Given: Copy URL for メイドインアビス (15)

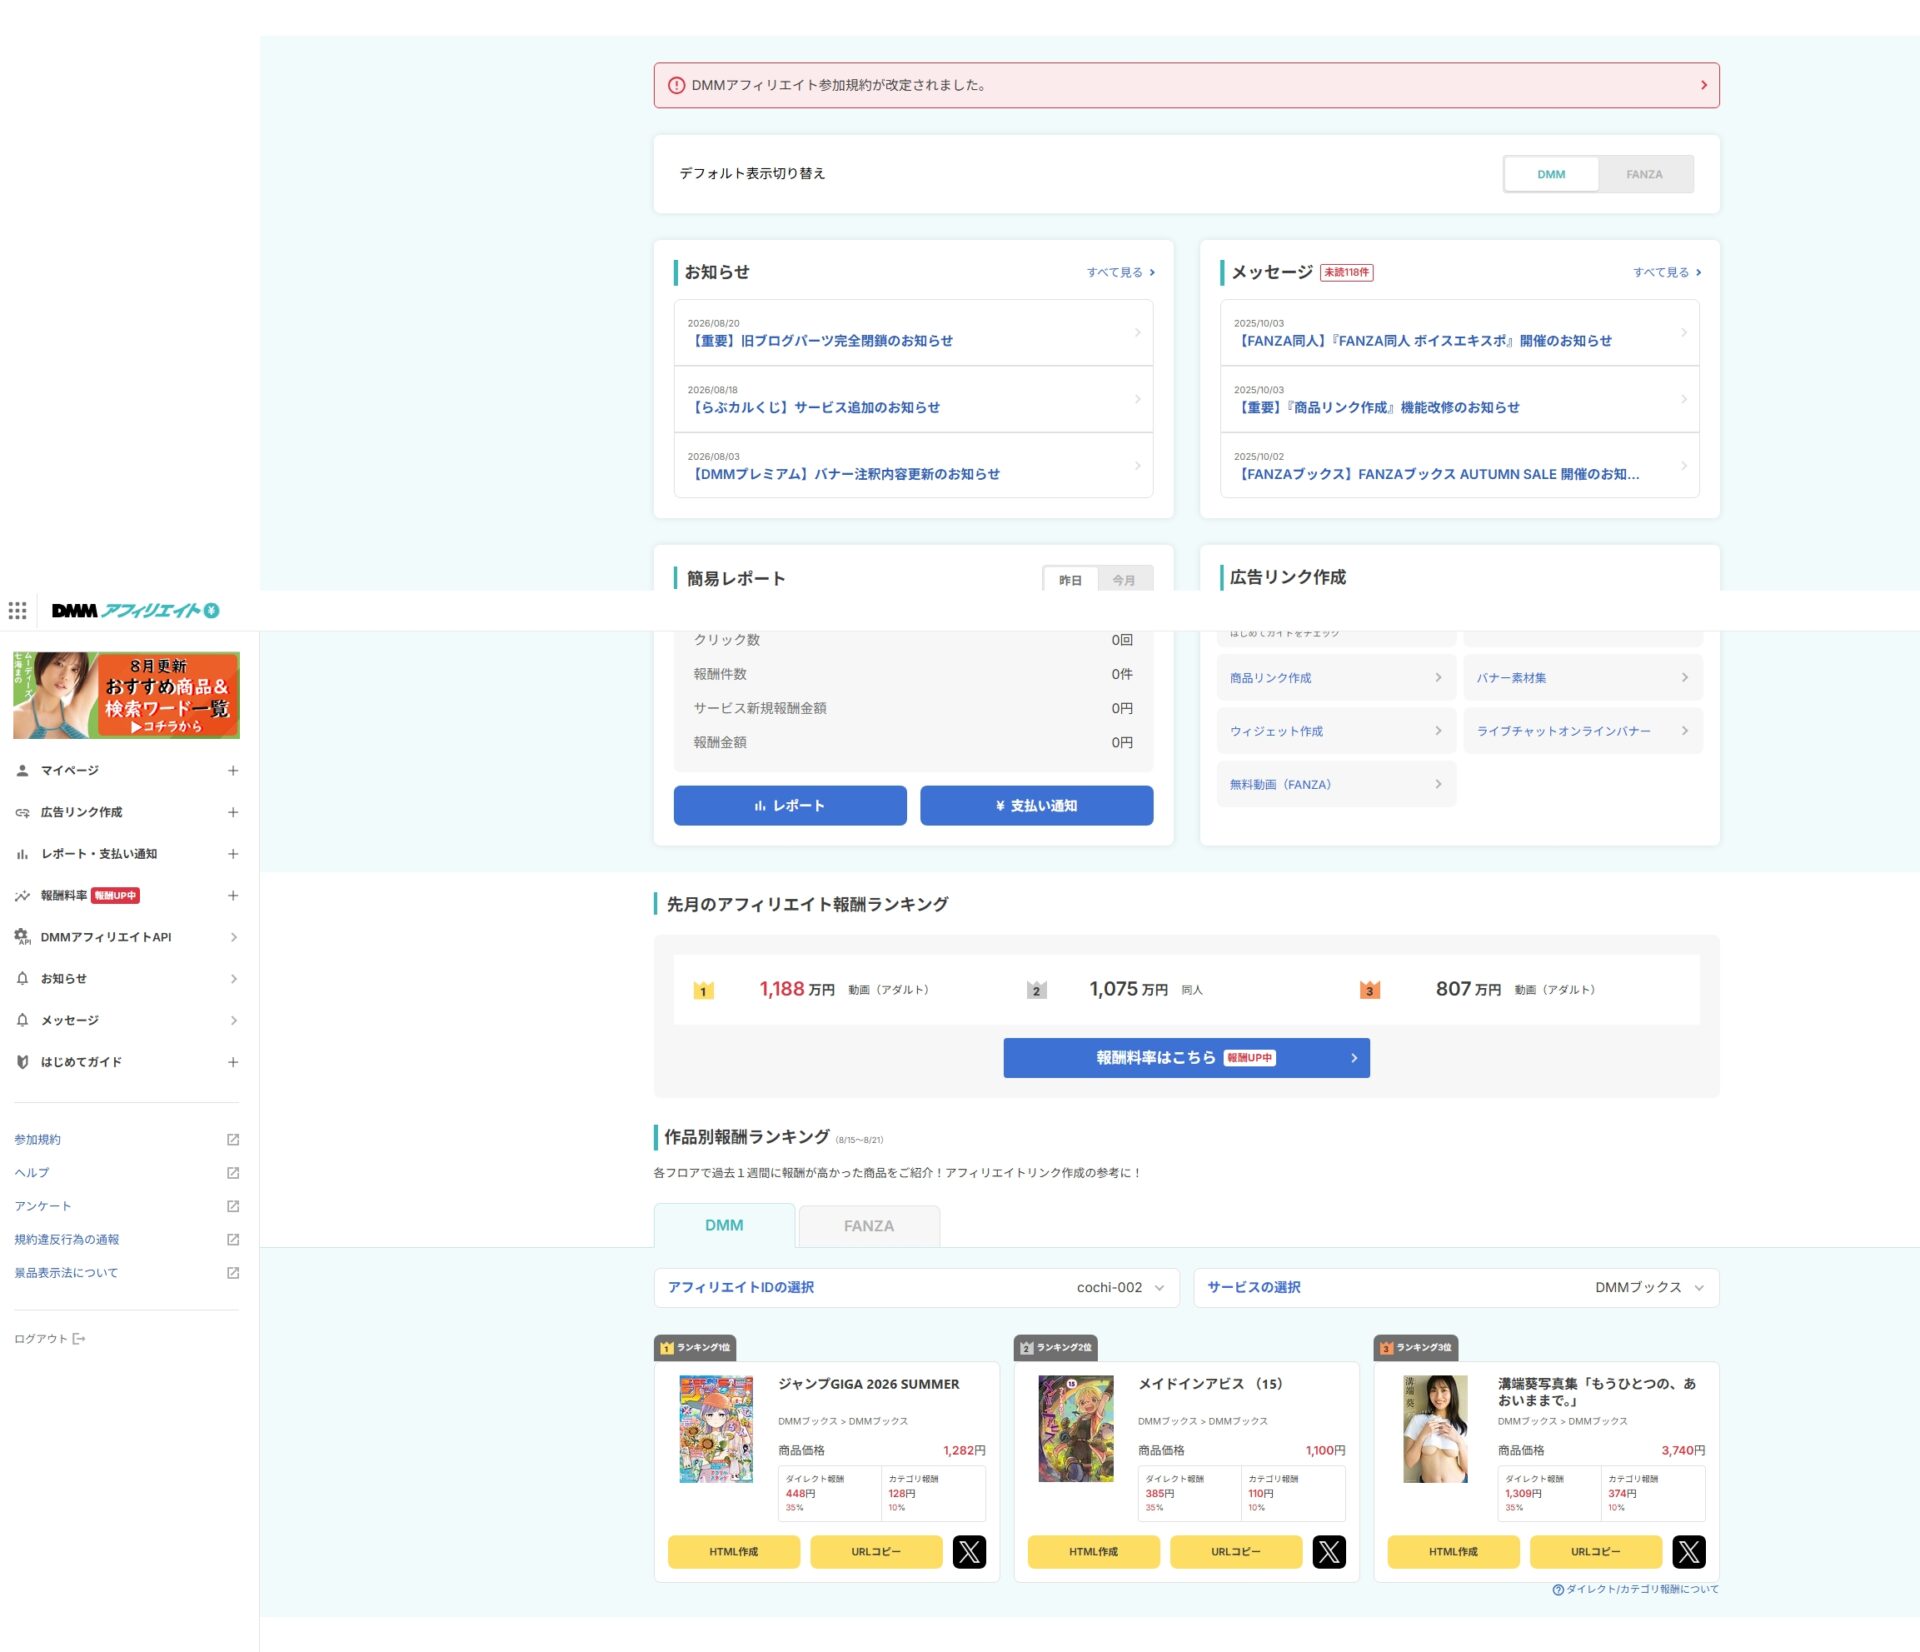Looking at the screenshot, I should (1236, 1552).
